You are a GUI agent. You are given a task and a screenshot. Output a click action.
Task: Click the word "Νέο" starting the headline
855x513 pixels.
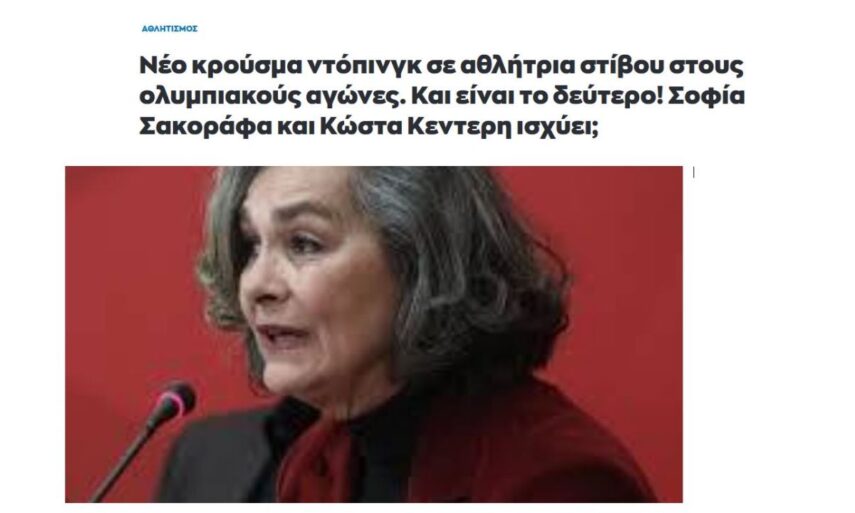tap(159, 65)
